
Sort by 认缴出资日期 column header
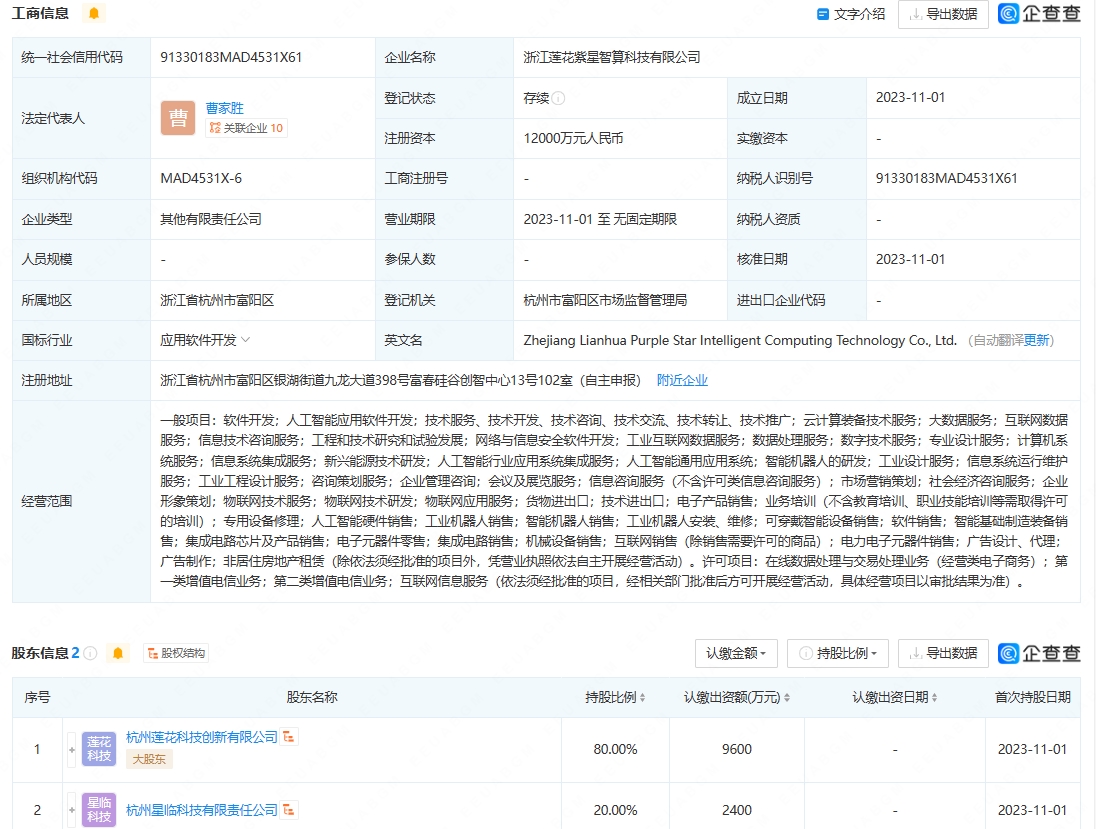pos(895,697)
